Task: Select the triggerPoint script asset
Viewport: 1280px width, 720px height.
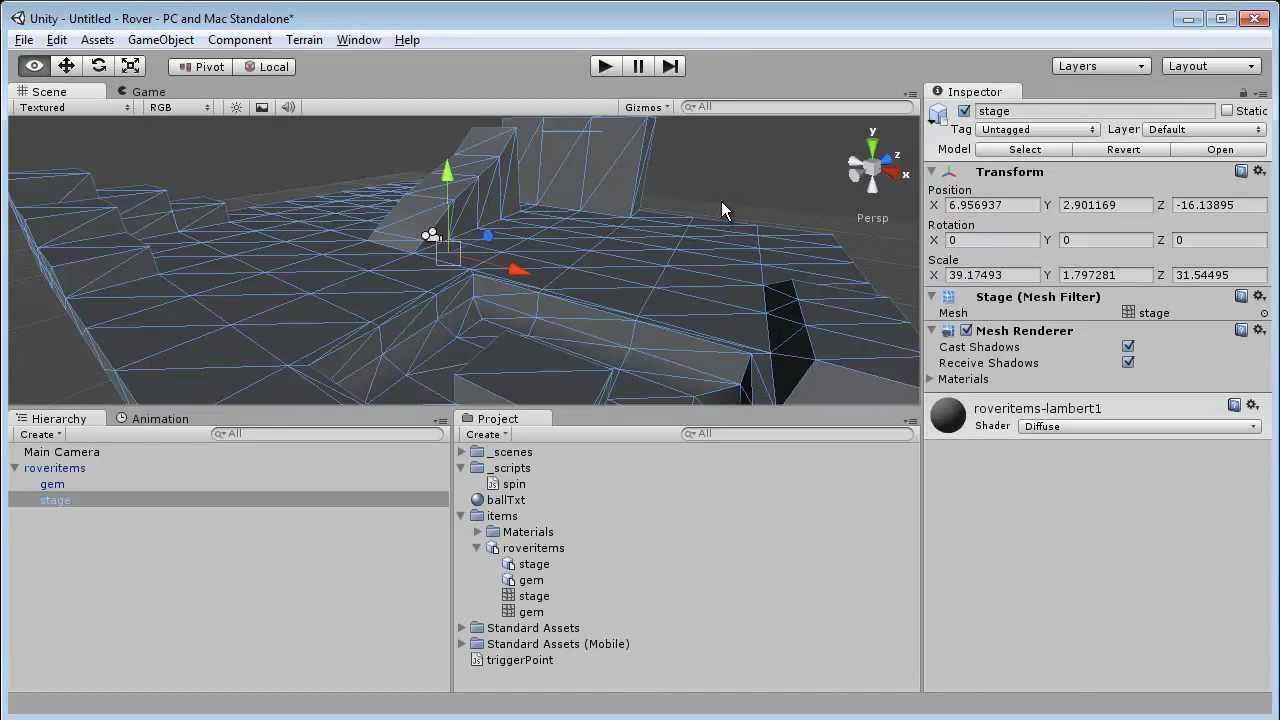Action: click(519, 660)
